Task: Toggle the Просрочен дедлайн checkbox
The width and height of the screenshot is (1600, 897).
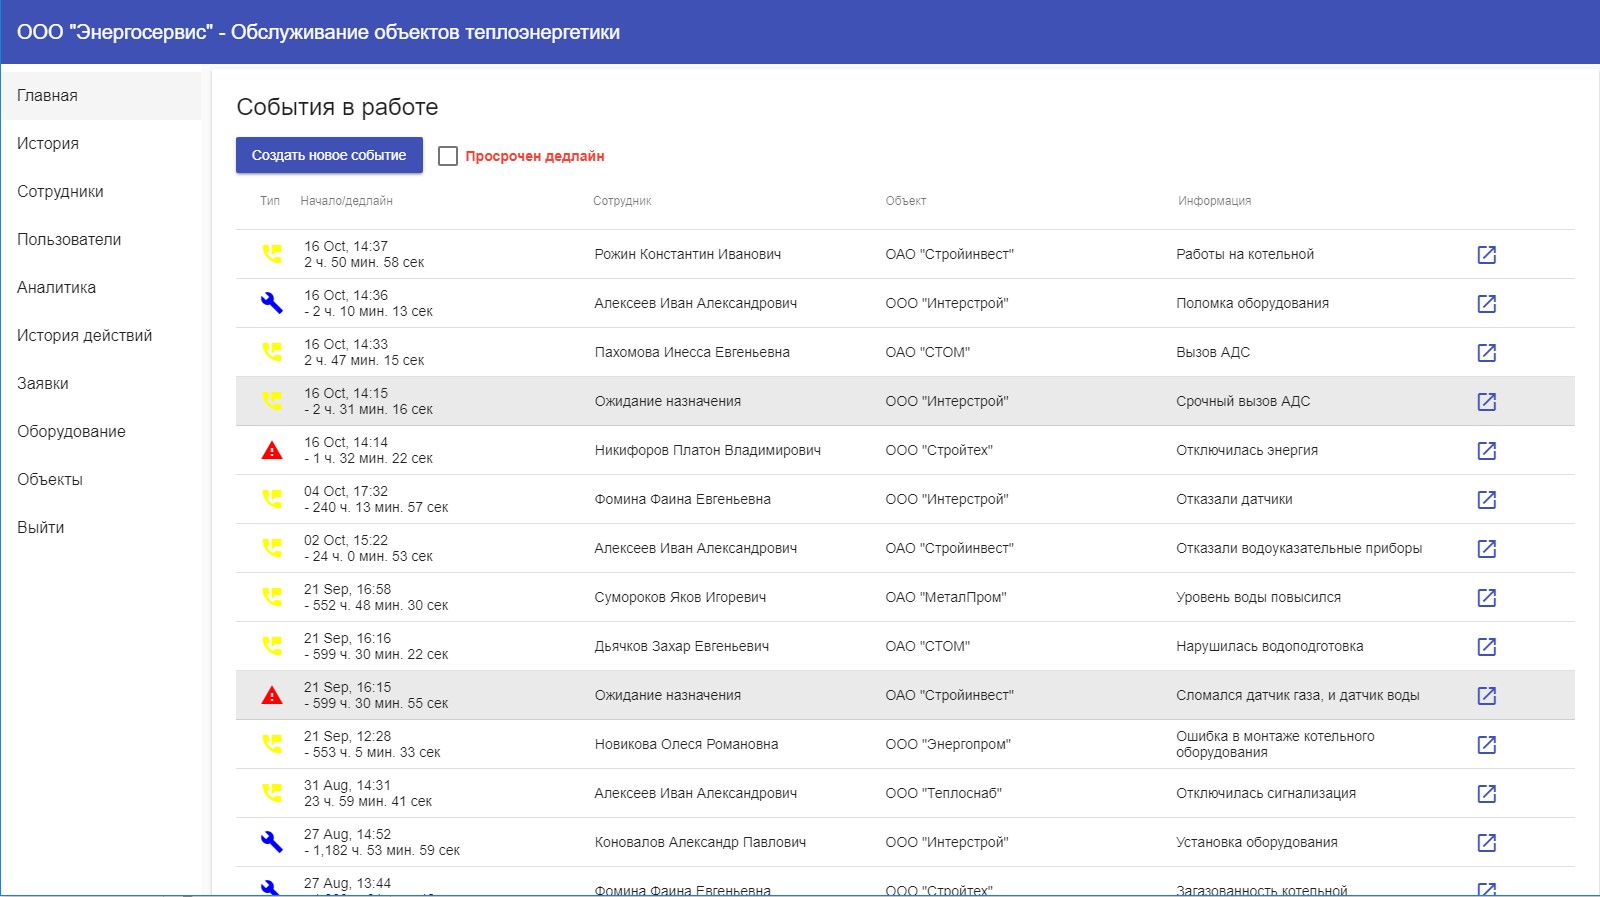Action: [448, 156]
